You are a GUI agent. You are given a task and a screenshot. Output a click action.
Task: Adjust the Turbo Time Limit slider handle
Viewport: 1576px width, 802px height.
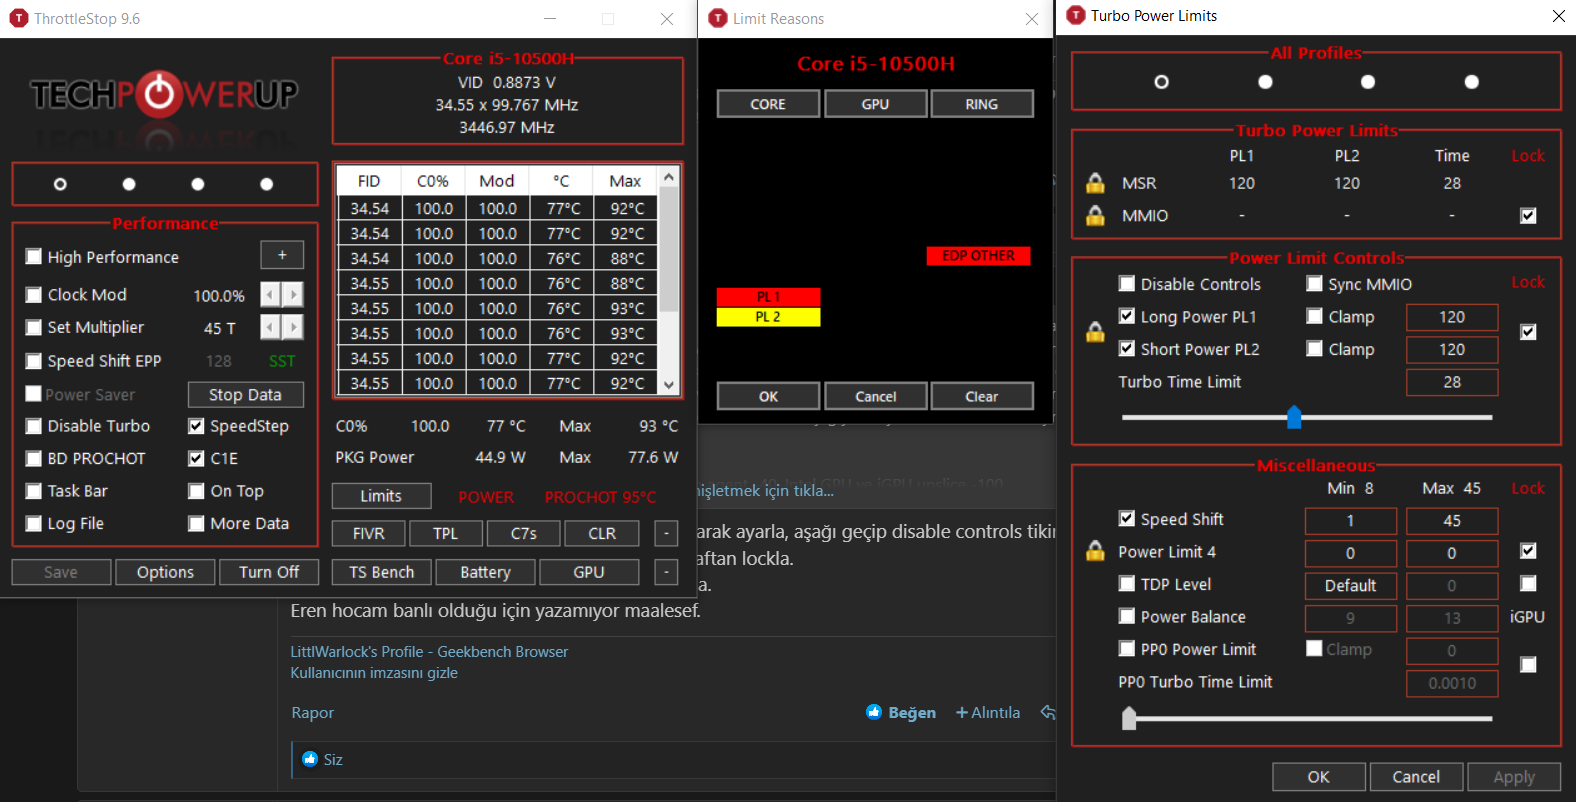click(x=1294, y=416)
